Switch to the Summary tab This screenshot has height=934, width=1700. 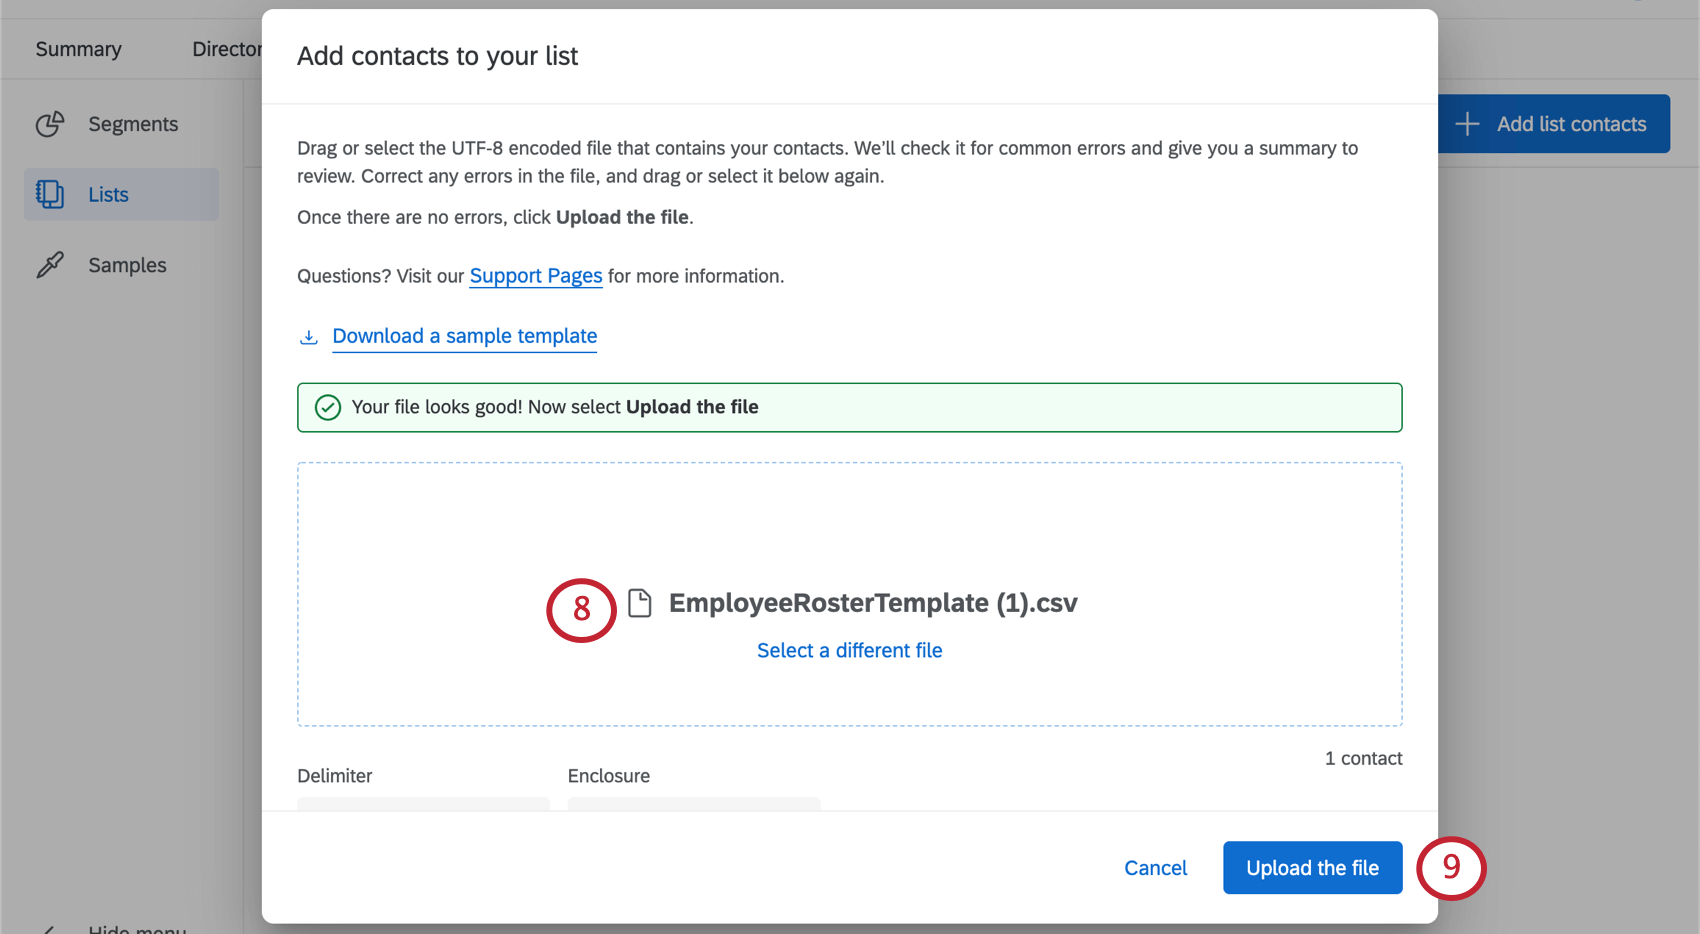(x=78, y=48)
